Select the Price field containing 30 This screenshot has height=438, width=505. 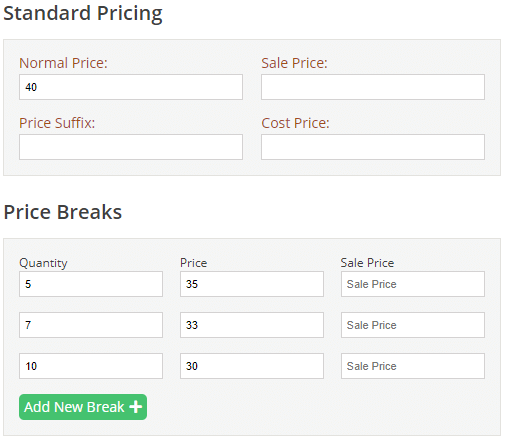[252, 366]
